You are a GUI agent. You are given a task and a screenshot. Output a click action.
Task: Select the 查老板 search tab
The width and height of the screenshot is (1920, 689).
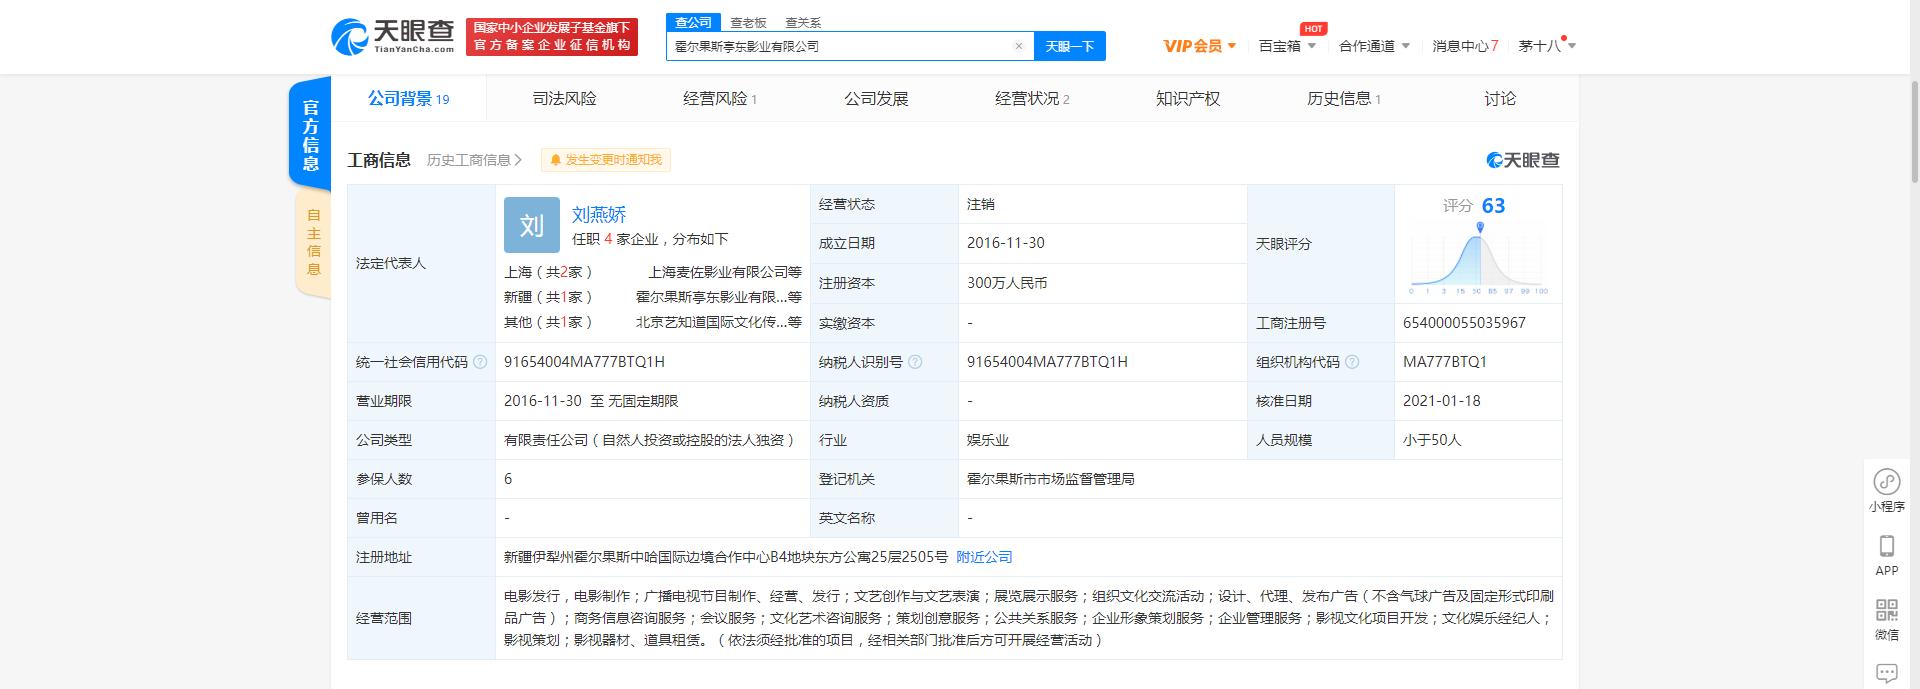coord(748,22)
